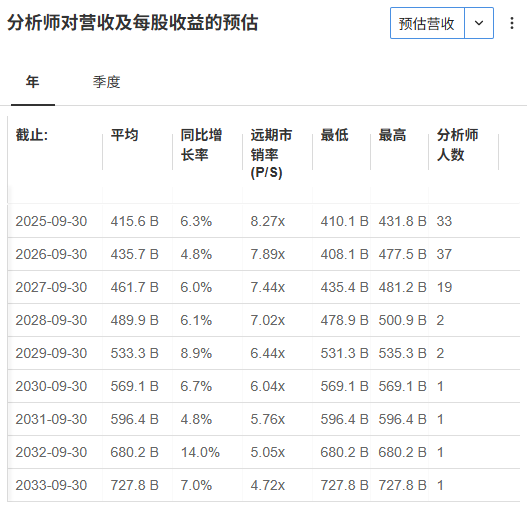Click the 6.44x forward P/S cell
The width and height of the screenshot is (527, 510).
tap(268, 353)
